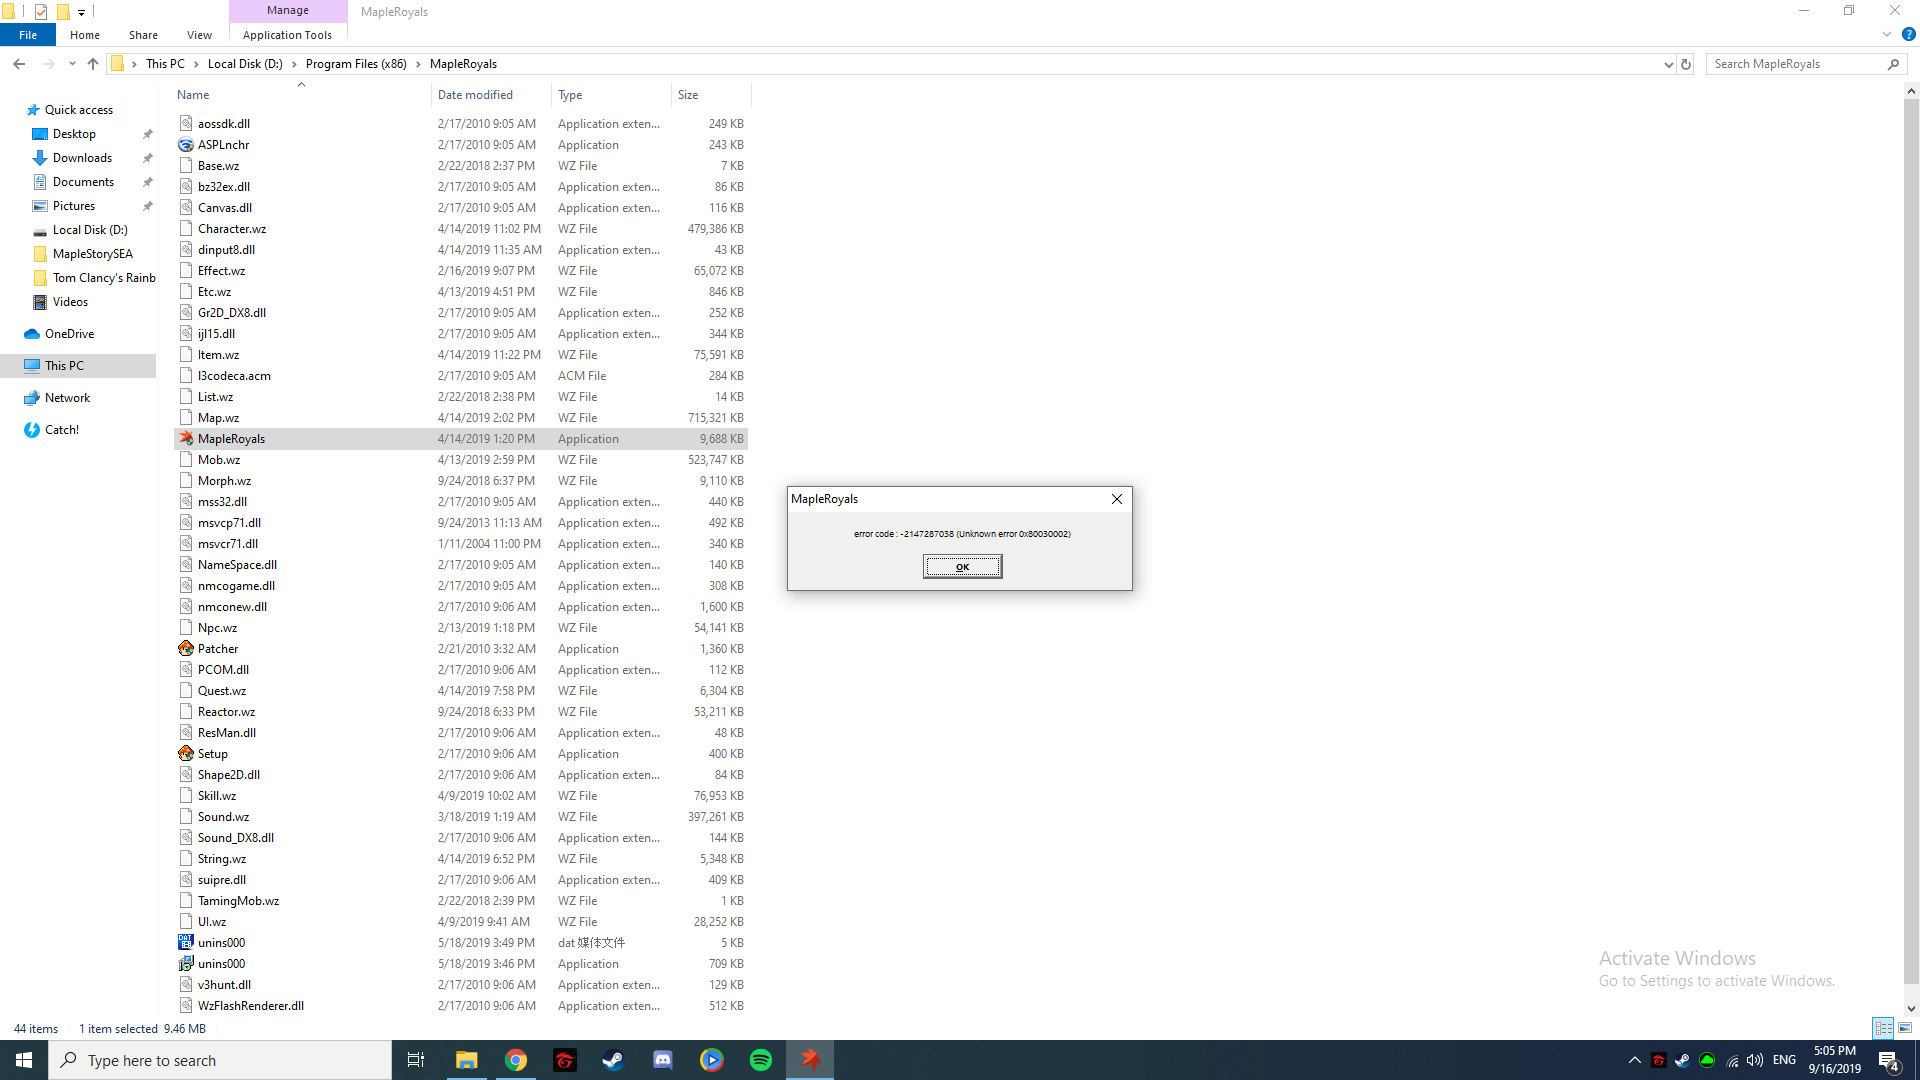Open volume control in system tray
Image resolution: width=1920 pixels, height=1080 pixels.
(x=1755, y=1060)
